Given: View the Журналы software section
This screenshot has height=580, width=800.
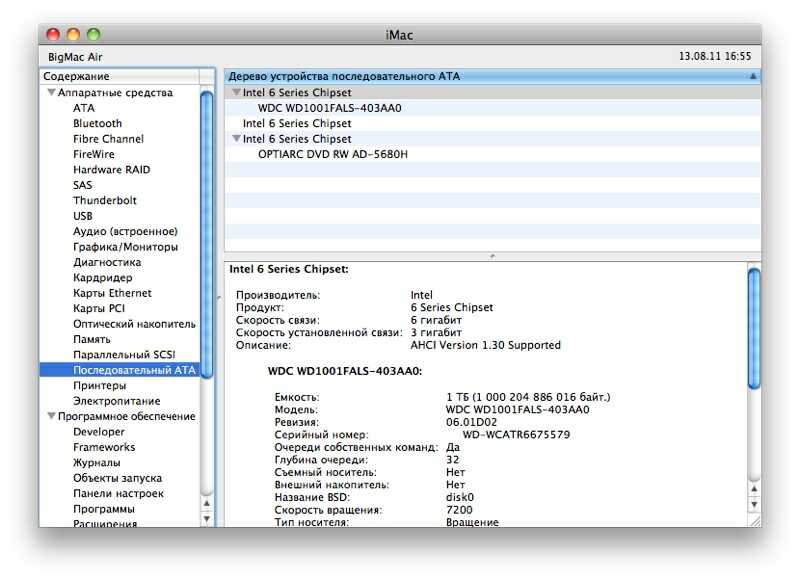Looking at the screenshot, I should click(96, 463).
